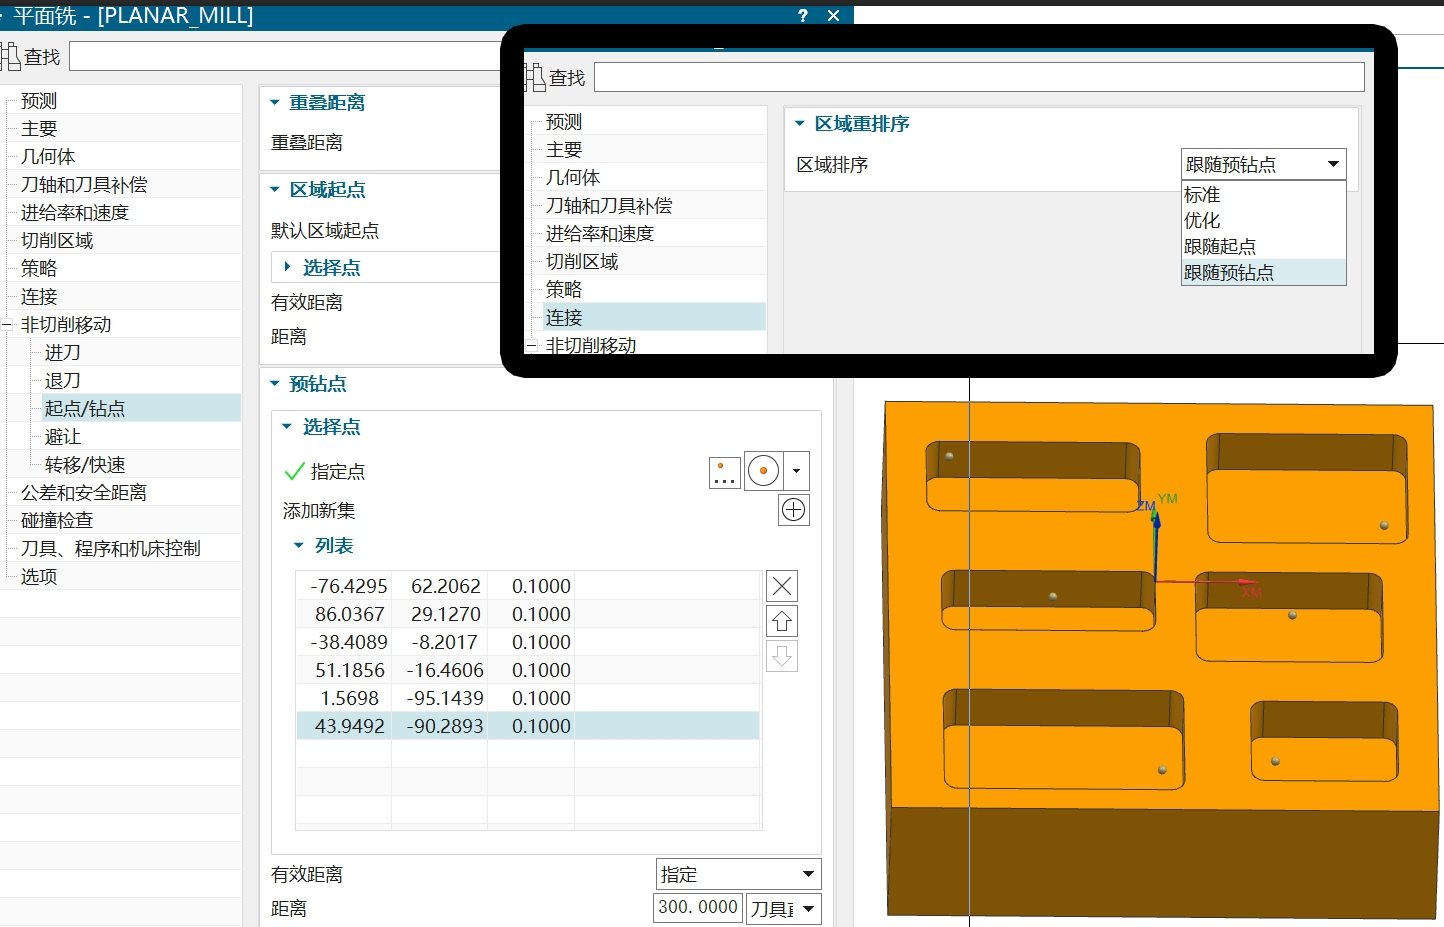Click the point set dotted-square icon
Viewport: 1444px width, 927px height.
725,472
